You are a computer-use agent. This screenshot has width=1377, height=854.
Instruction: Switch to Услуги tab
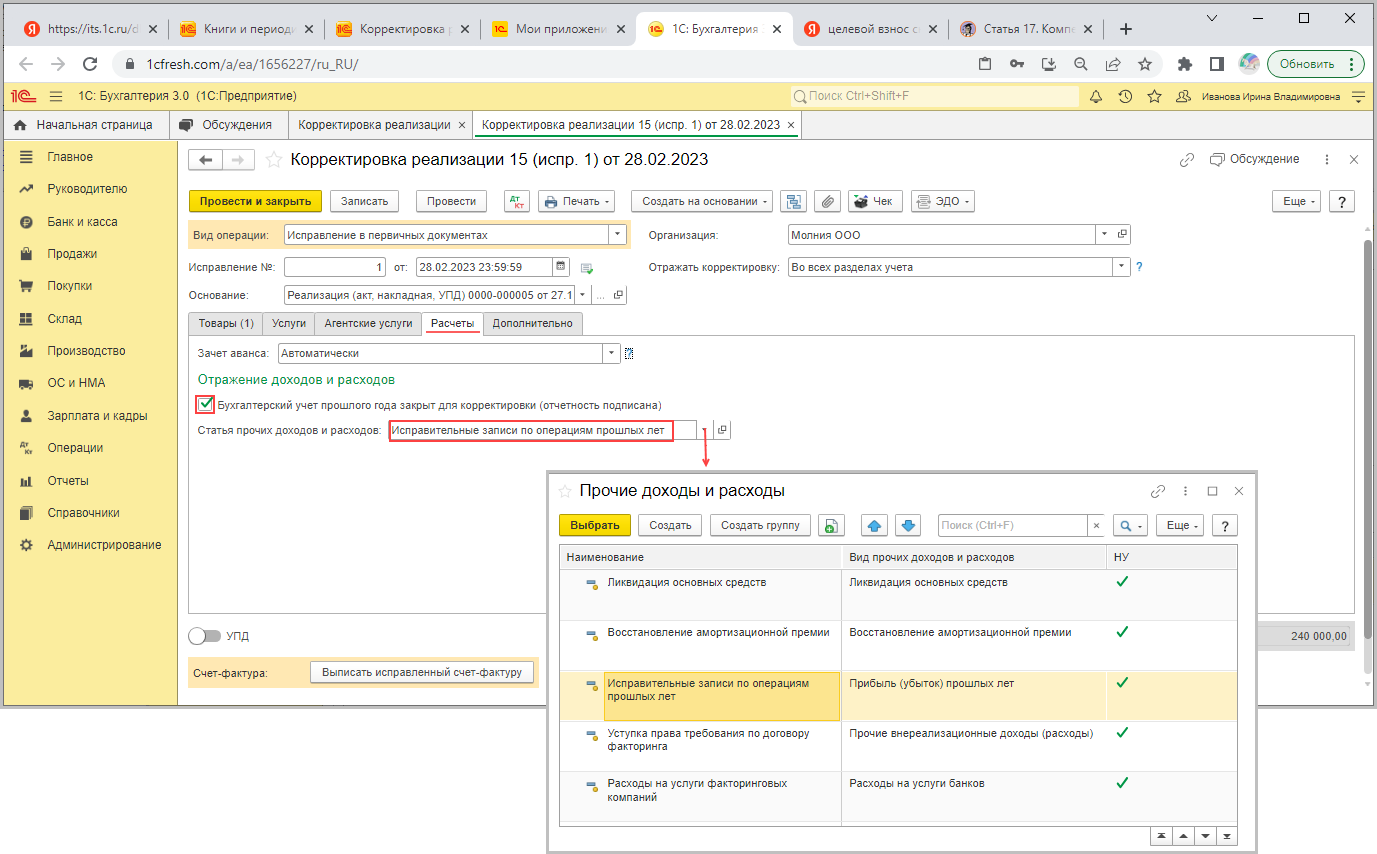coord(289,323)
